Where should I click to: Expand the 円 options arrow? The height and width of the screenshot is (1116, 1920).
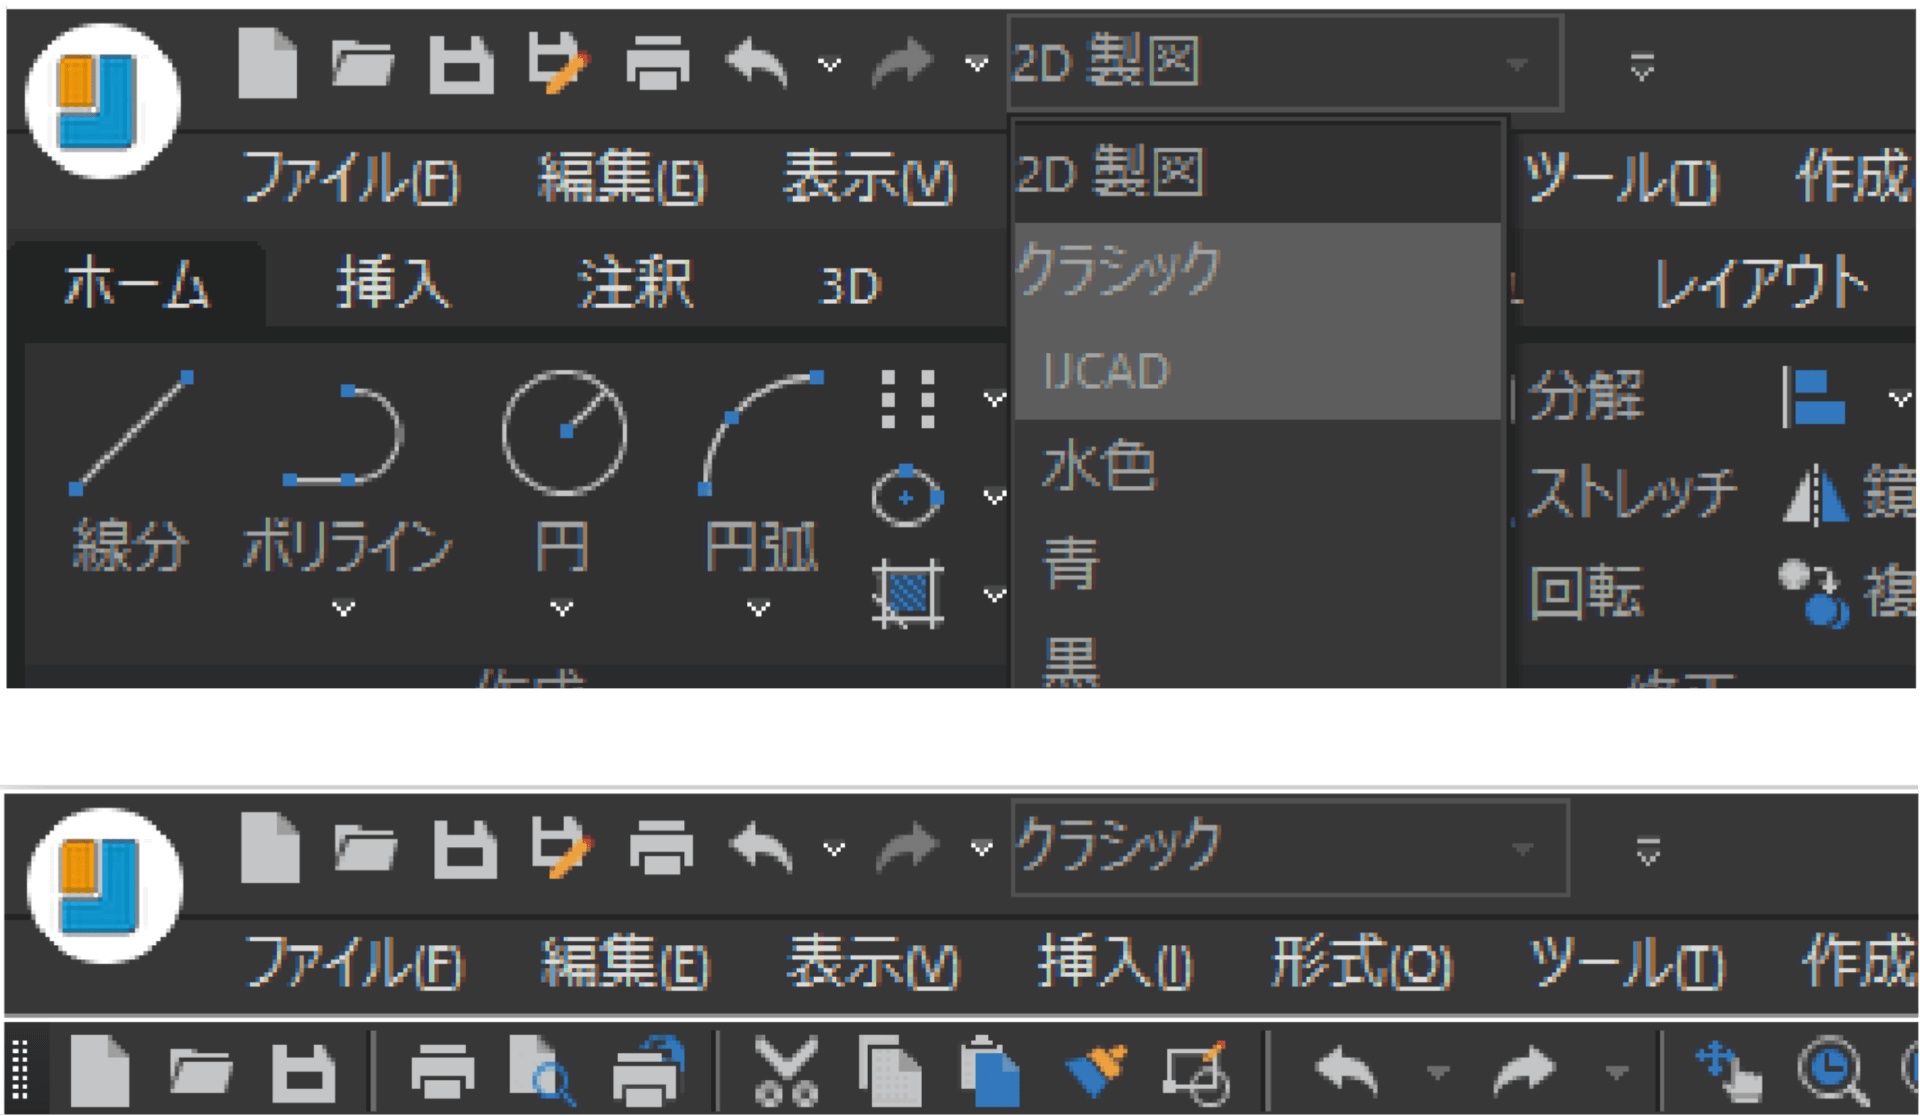pos(562,608)
